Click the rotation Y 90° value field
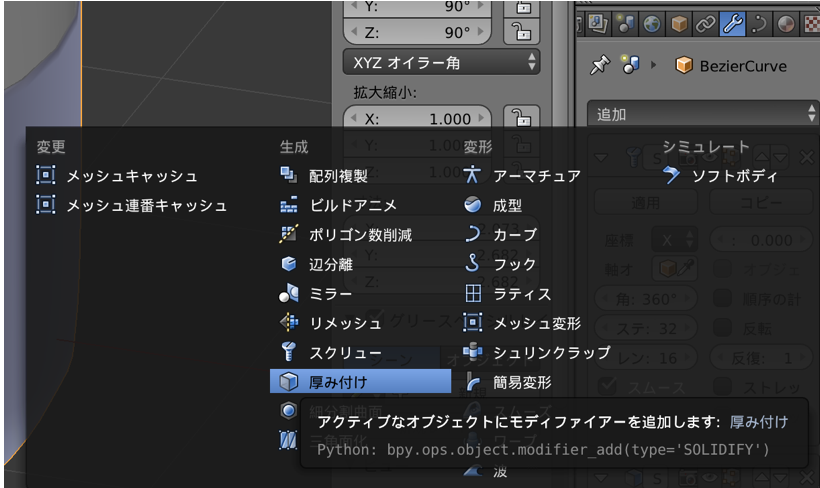The width and height of the screenshot is (820, 488). (x=417, y=7)
